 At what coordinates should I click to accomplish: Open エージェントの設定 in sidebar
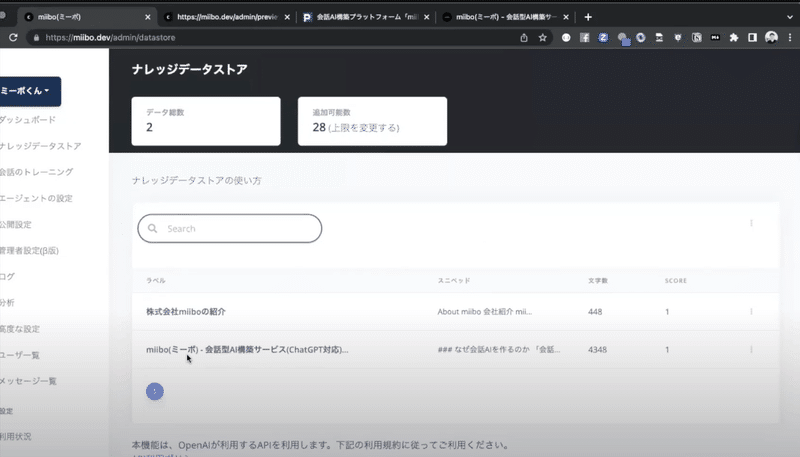click(x=36, y=198)
